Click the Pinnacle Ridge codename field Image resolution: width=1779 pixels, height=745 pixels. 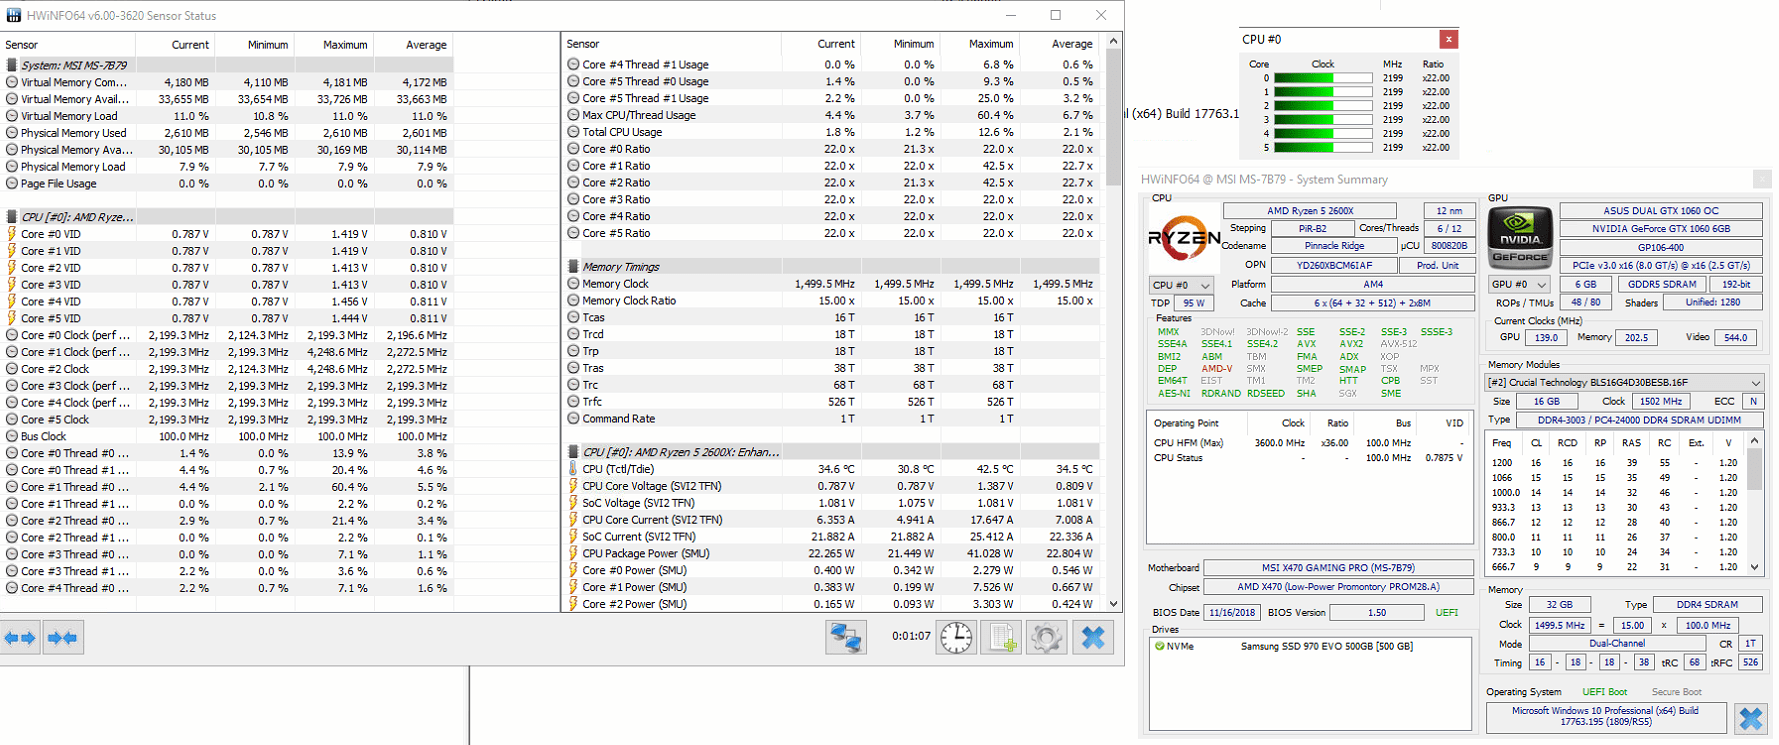(1334, 246)
